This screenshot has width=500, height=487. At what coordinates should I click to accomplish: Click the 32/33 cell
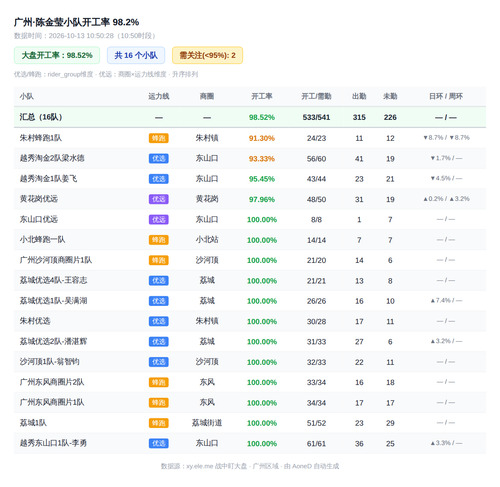(x=316, y=362)
